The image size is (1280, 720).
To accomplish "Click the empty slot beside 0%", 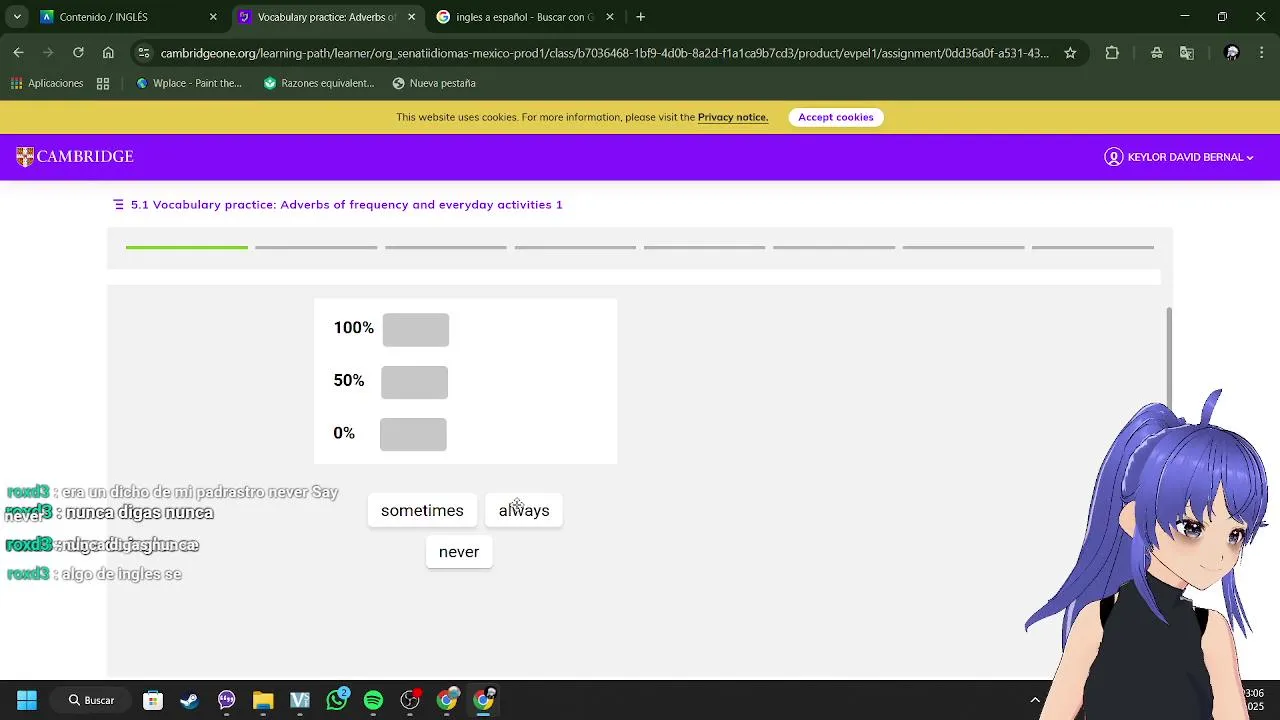I will (x=413, y=434).
